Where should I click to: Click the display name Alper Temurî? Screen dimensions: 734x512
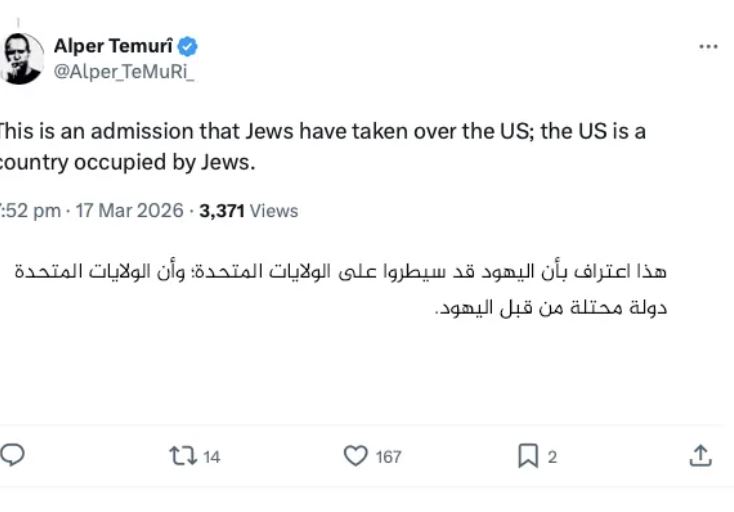[x=113, y=46]
